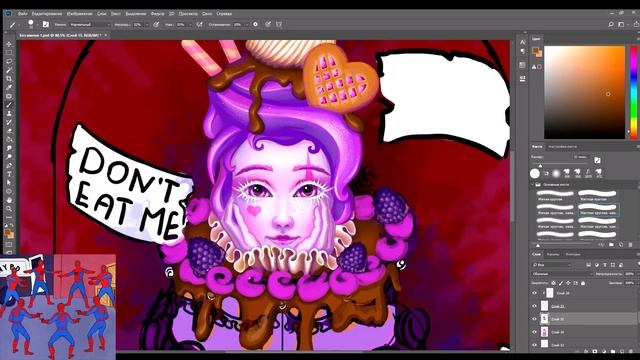Select the Lasso tool
The height and width of the screenshot is (360, 640).
click(x=9, y=61)
